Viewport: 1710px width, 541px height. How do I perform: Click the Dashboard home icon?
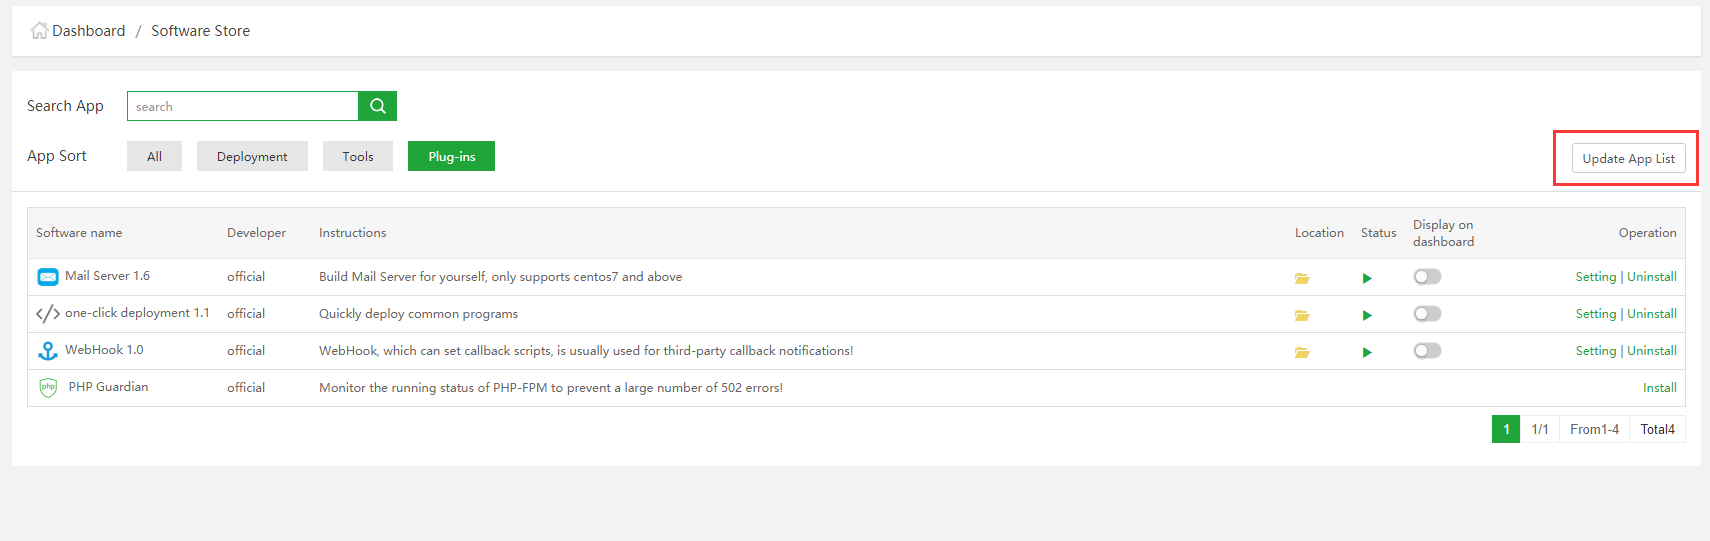click(x=39, y=31)
